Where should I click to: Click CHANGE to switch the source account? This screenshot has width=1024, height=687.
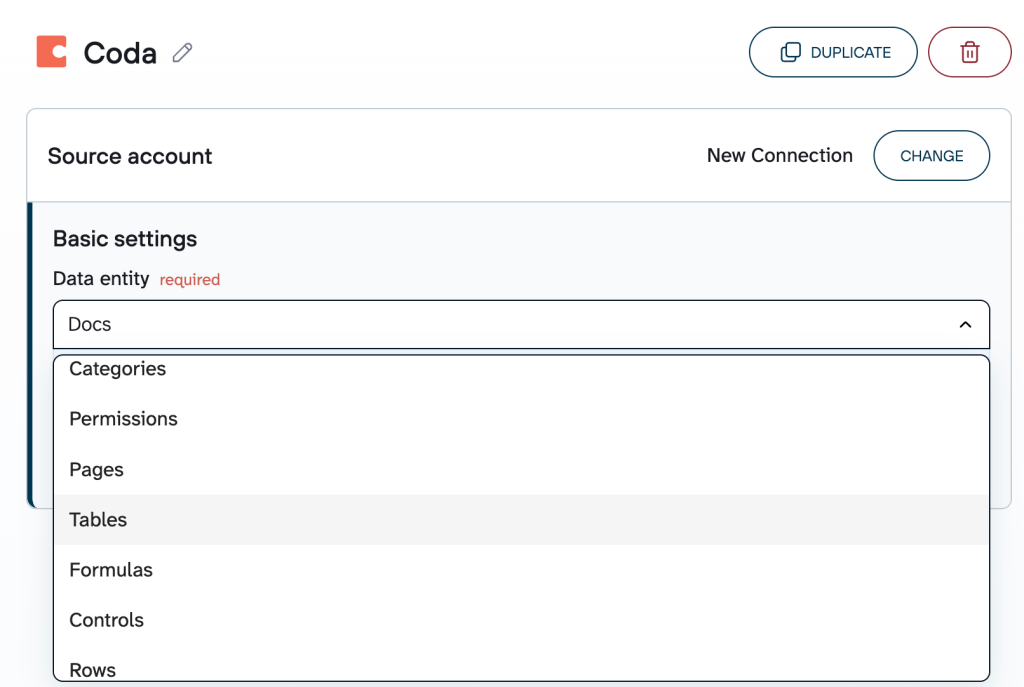pos(931,156)
